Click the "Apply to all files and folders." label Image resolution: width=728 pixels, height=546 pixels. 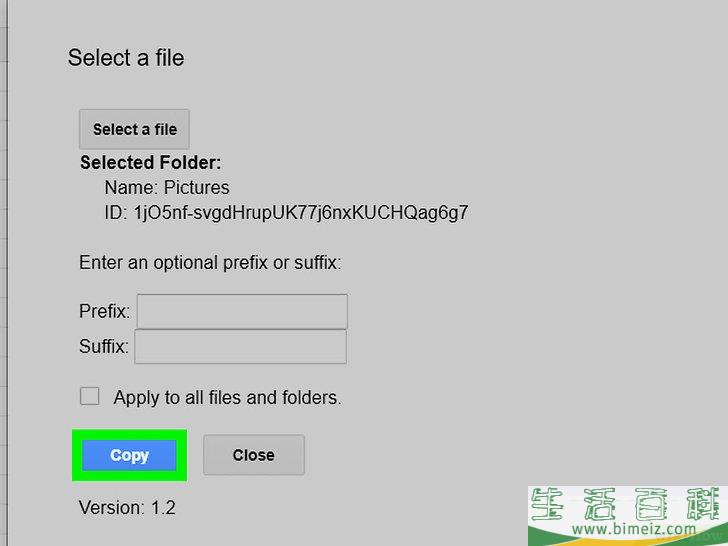click(x=227, y=398)
